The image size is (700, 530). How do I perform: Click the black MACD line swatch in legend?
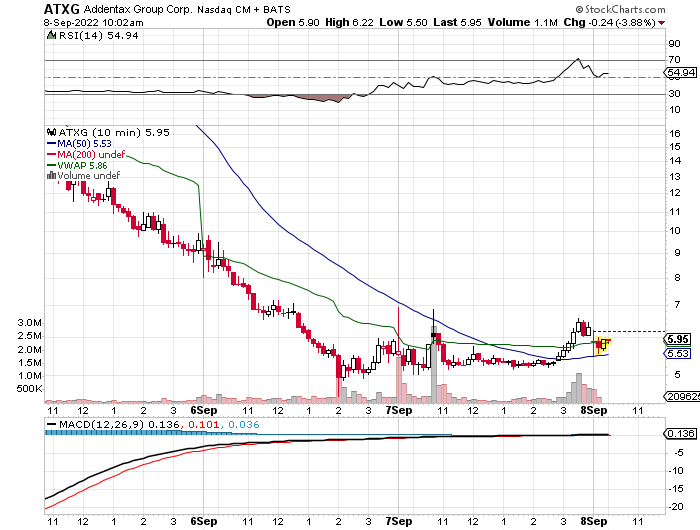[x=51, y=425]
